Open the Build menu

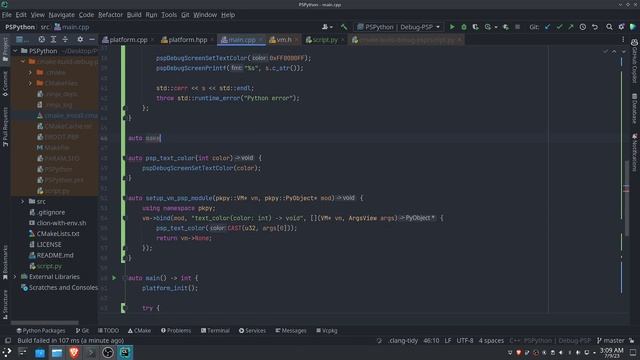134,15
